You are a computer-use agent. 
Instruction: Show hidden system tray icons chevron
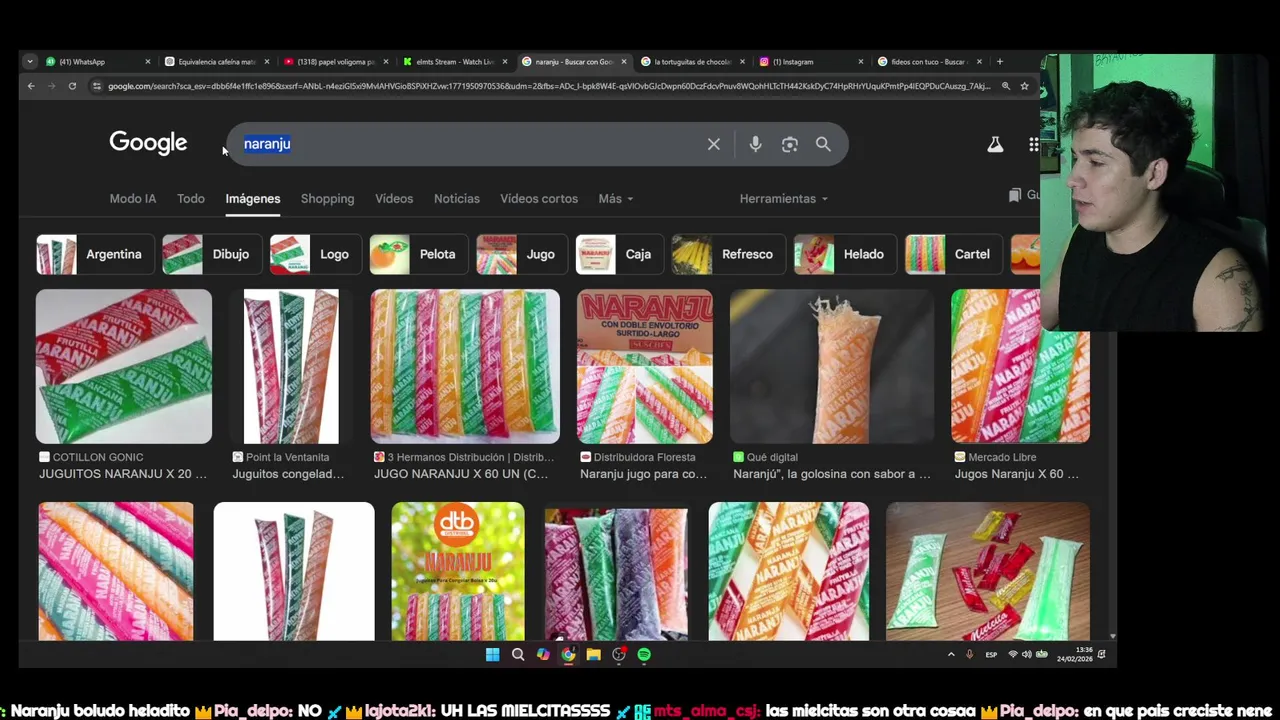pos(951,654)
